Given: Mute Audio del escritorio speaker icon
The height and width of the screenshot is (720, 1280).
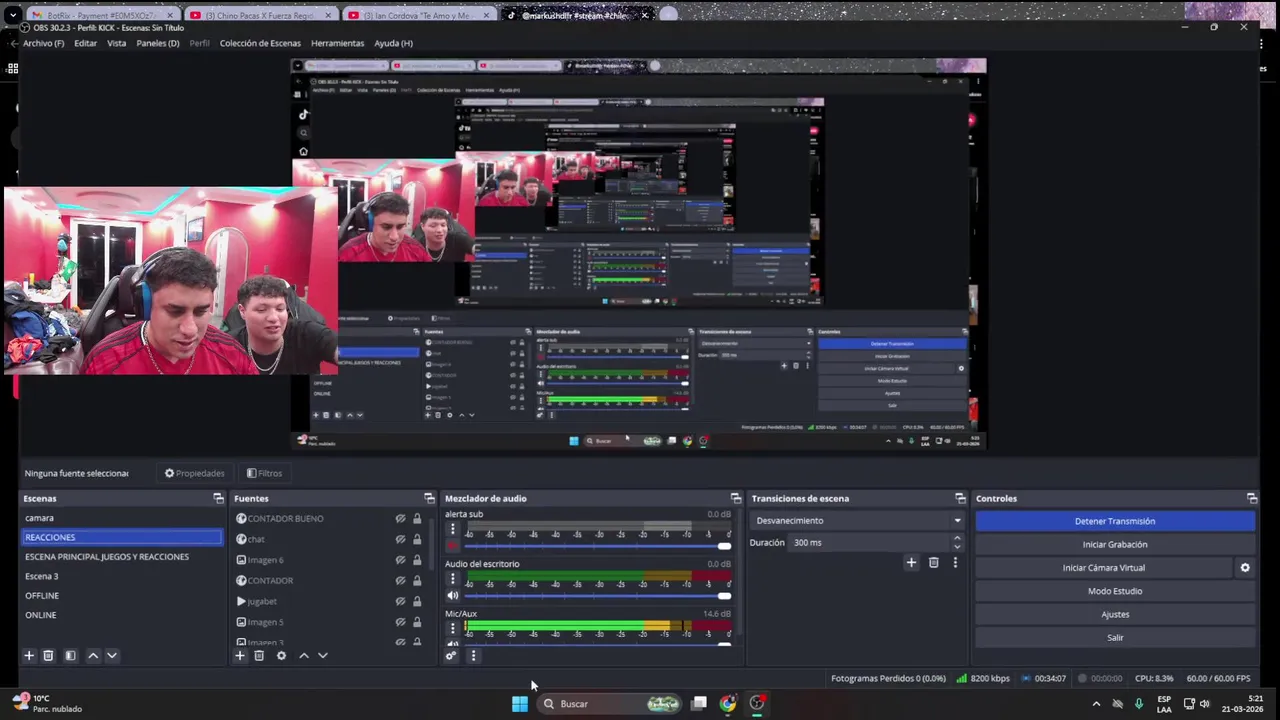Looking at the screenshot, I should [x=452, y=596].
